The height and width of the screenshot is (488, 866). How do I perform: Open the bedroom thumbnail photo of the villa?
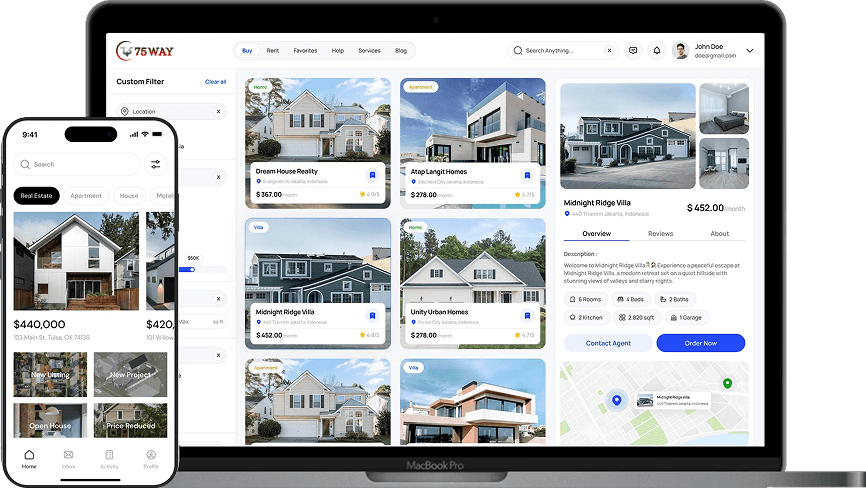pyautogui.click(x=723, y=108)
